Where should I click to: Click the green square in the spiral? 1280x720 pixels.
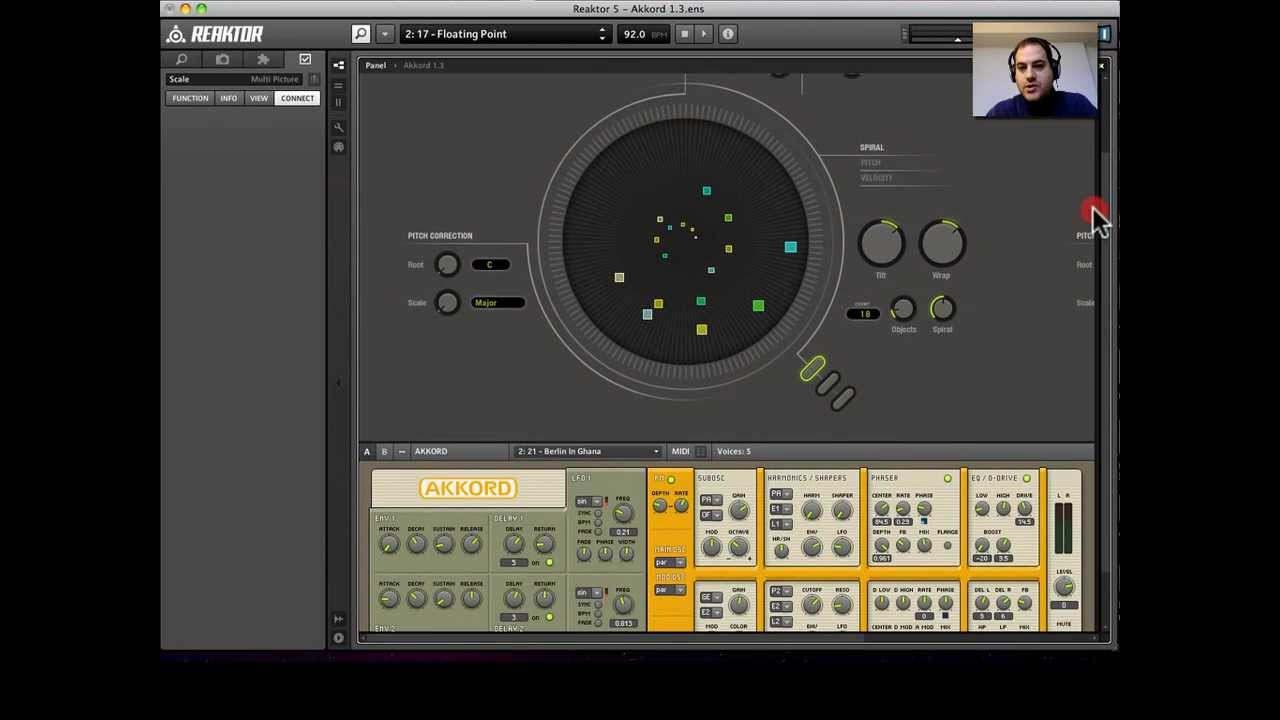pos(758,306)
